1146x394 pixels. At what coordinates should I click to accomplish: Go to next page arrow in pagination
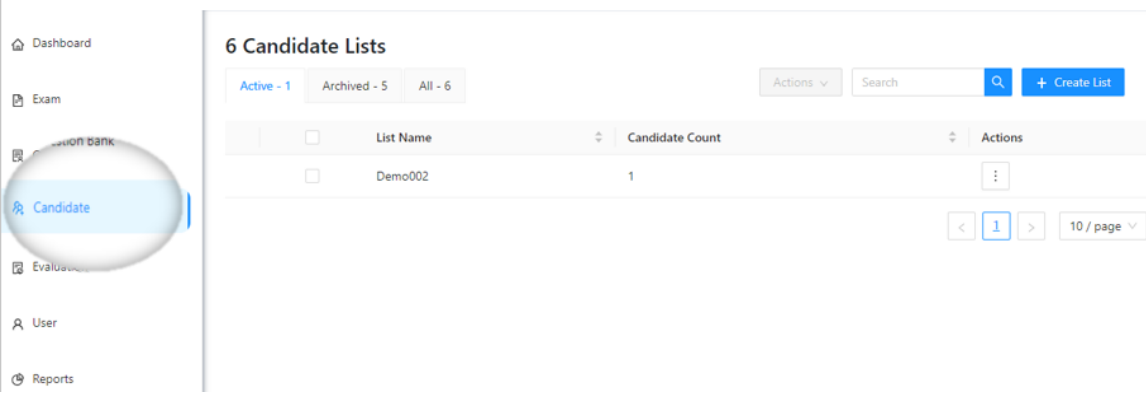(1031, 227)
